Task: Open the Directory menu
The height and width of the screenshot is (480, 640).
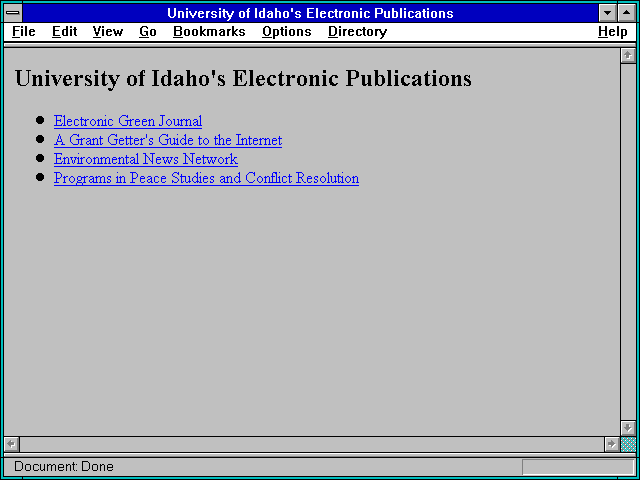Action: pyautogui.click(x=358, y=32)
